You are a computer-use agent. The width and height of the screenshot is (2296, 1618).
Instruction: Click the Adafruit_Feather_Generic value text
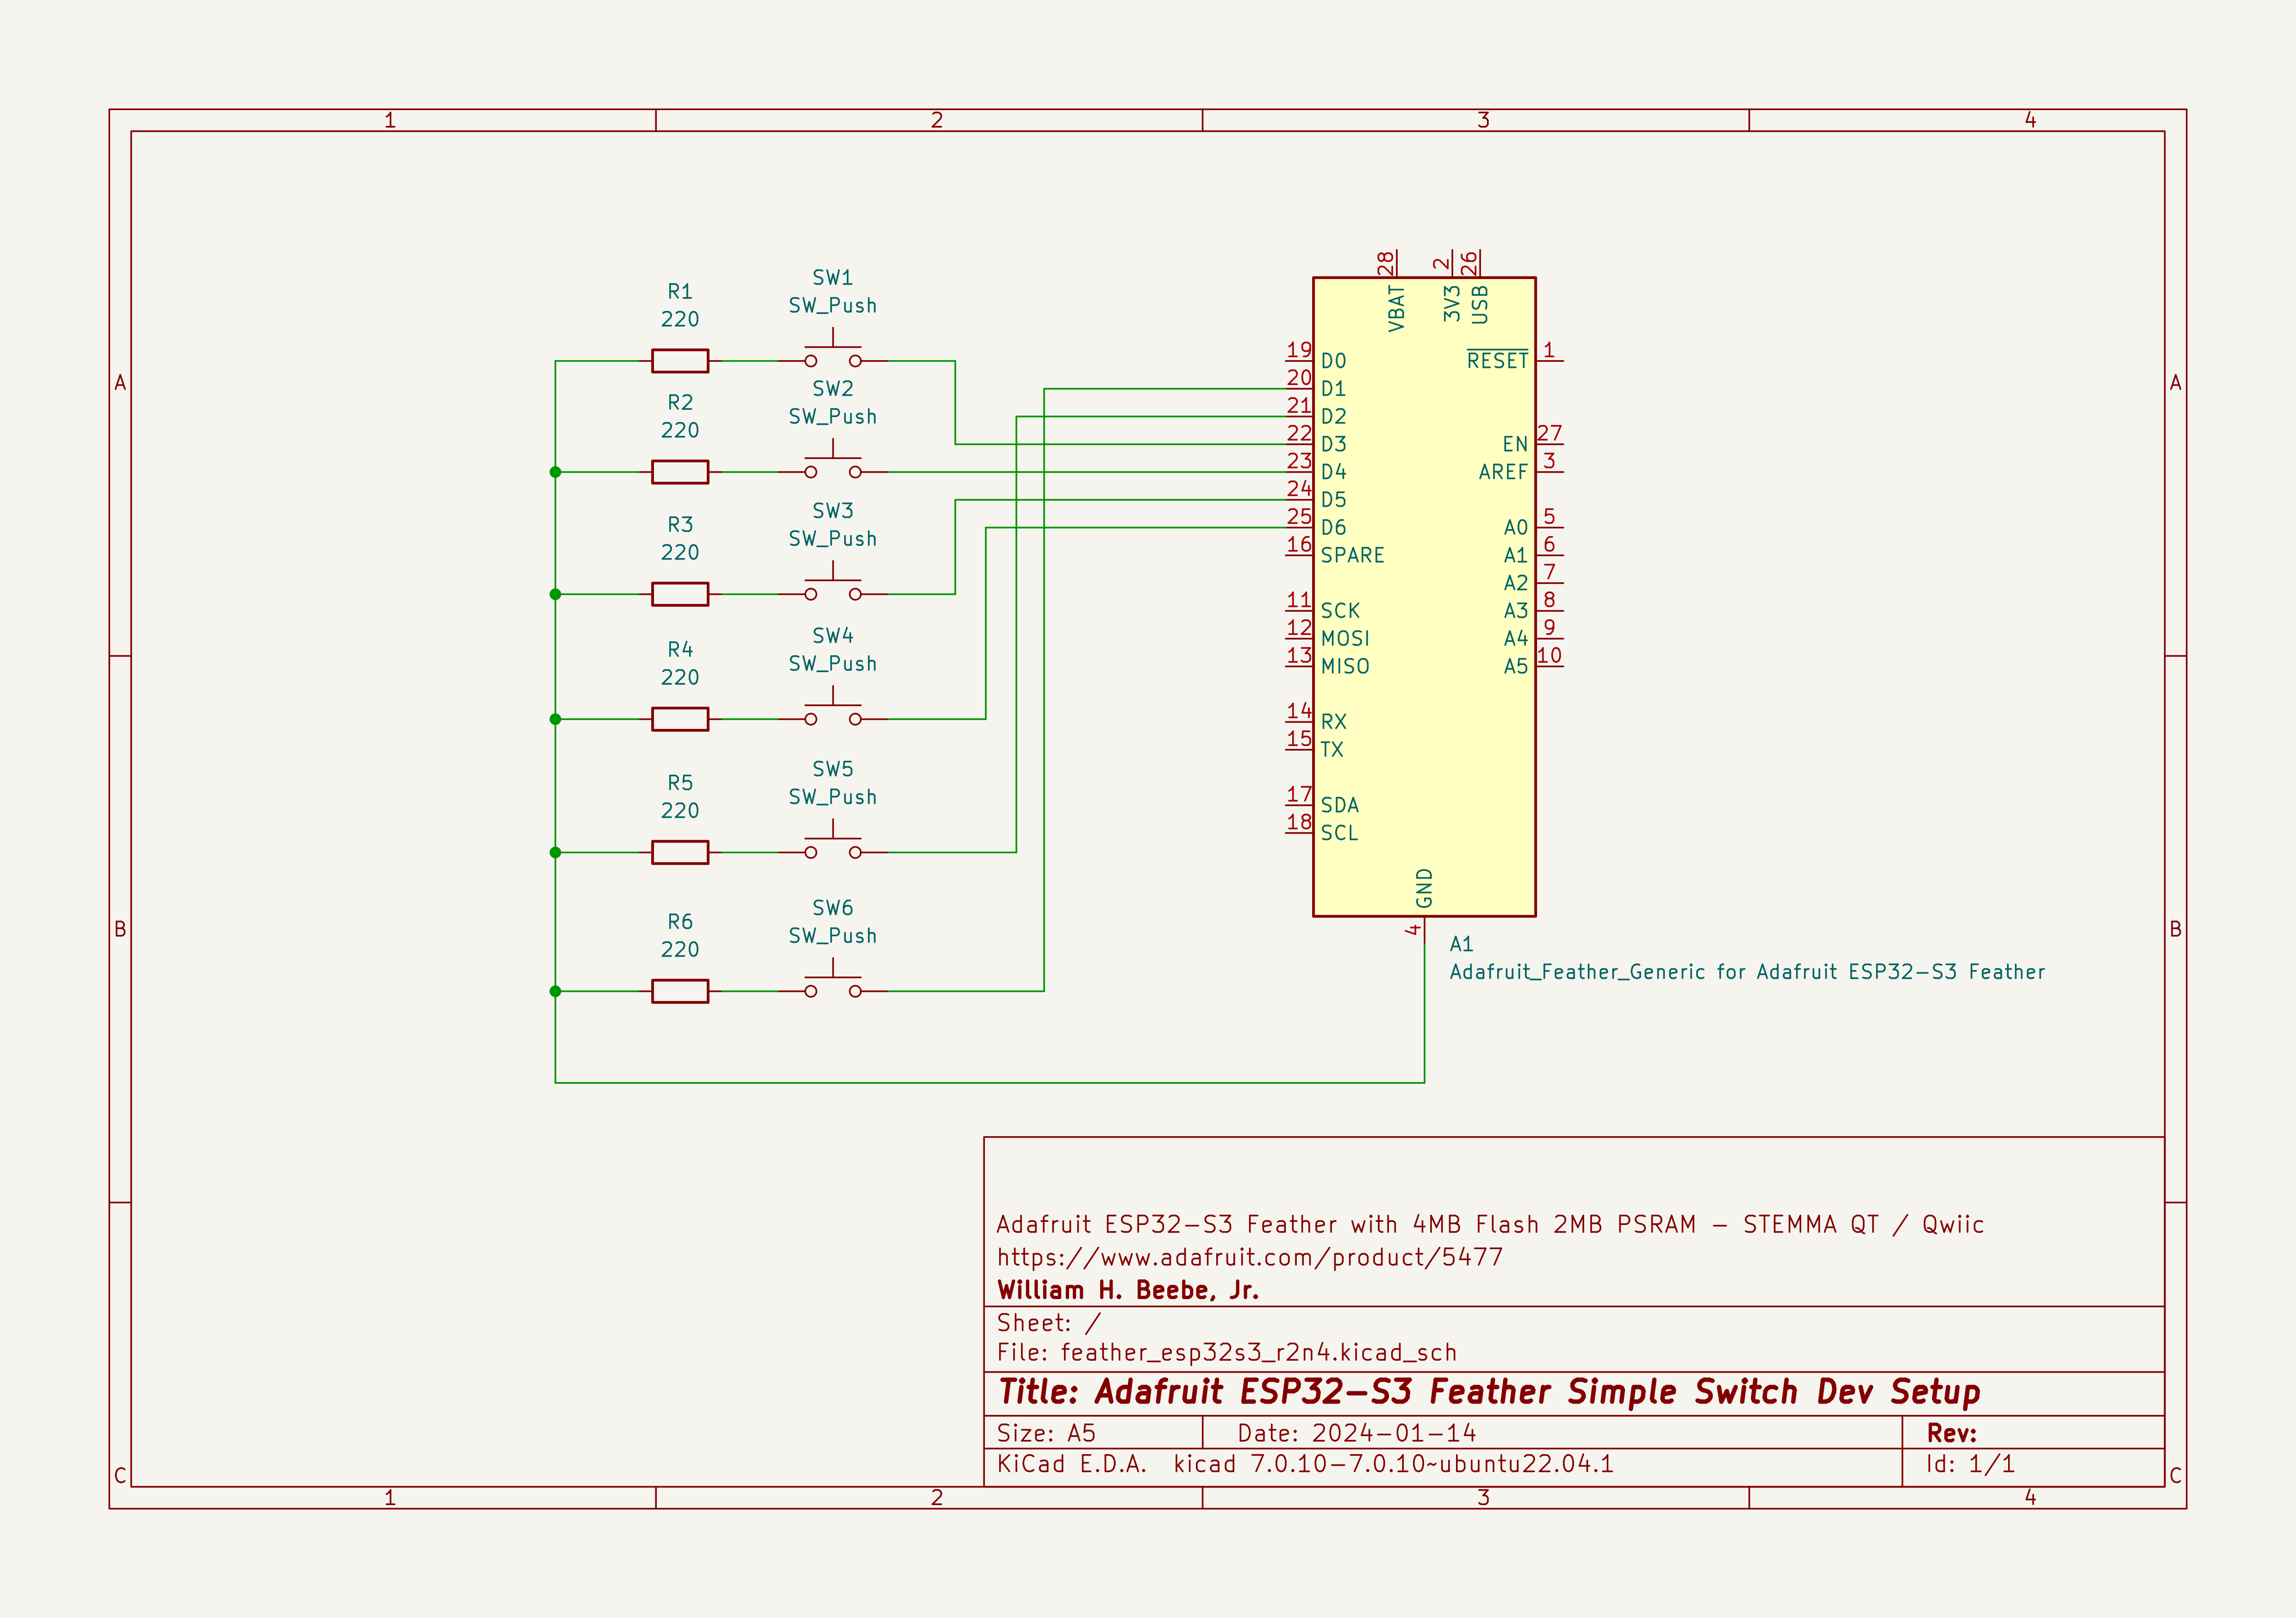pyautogui.click(x=1748, y=972)
